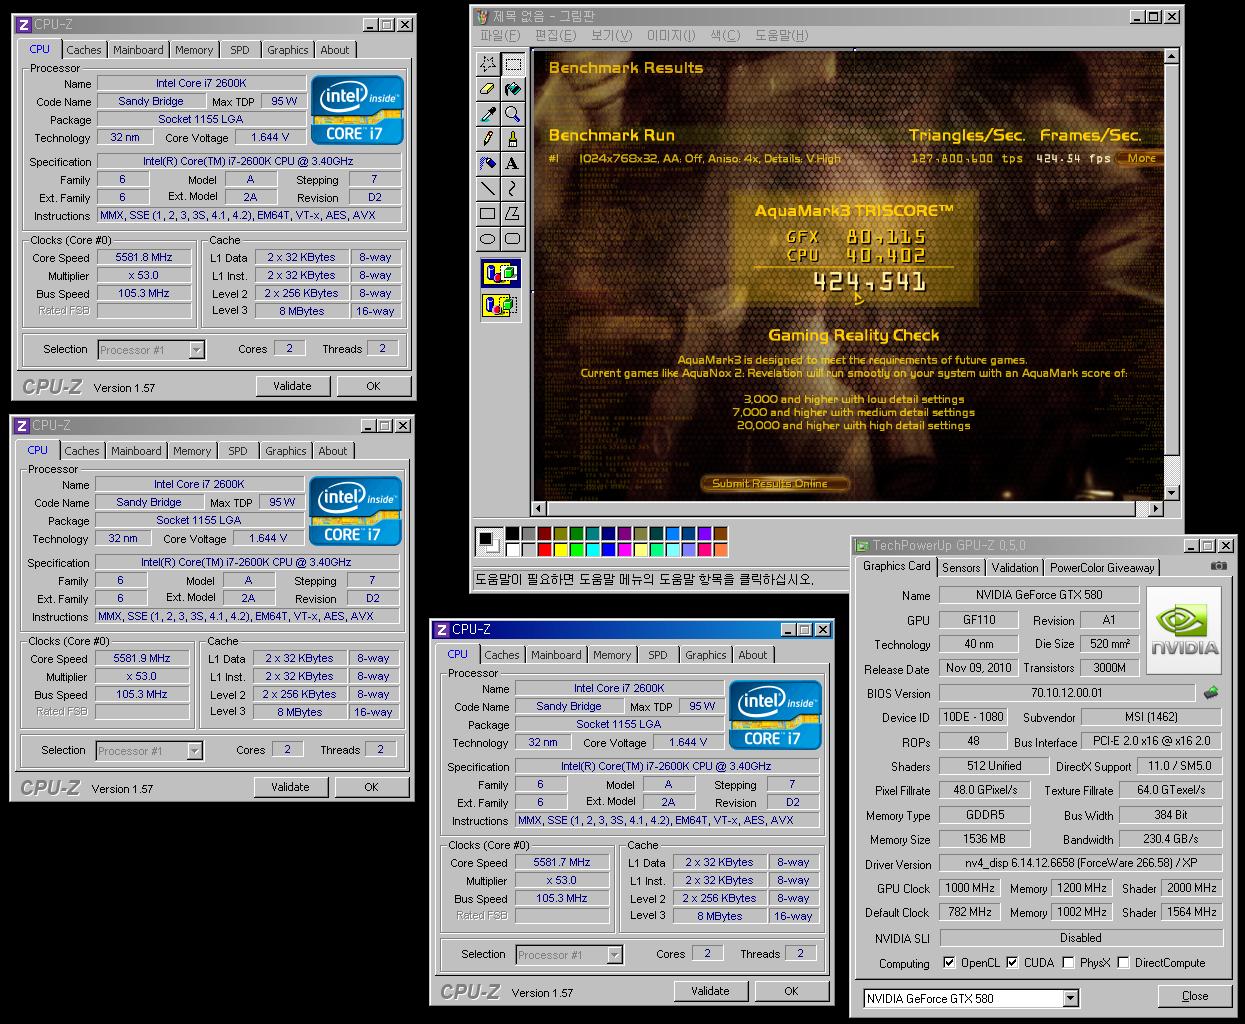Select the Brush tool in Paint

(x=512, y=139)
